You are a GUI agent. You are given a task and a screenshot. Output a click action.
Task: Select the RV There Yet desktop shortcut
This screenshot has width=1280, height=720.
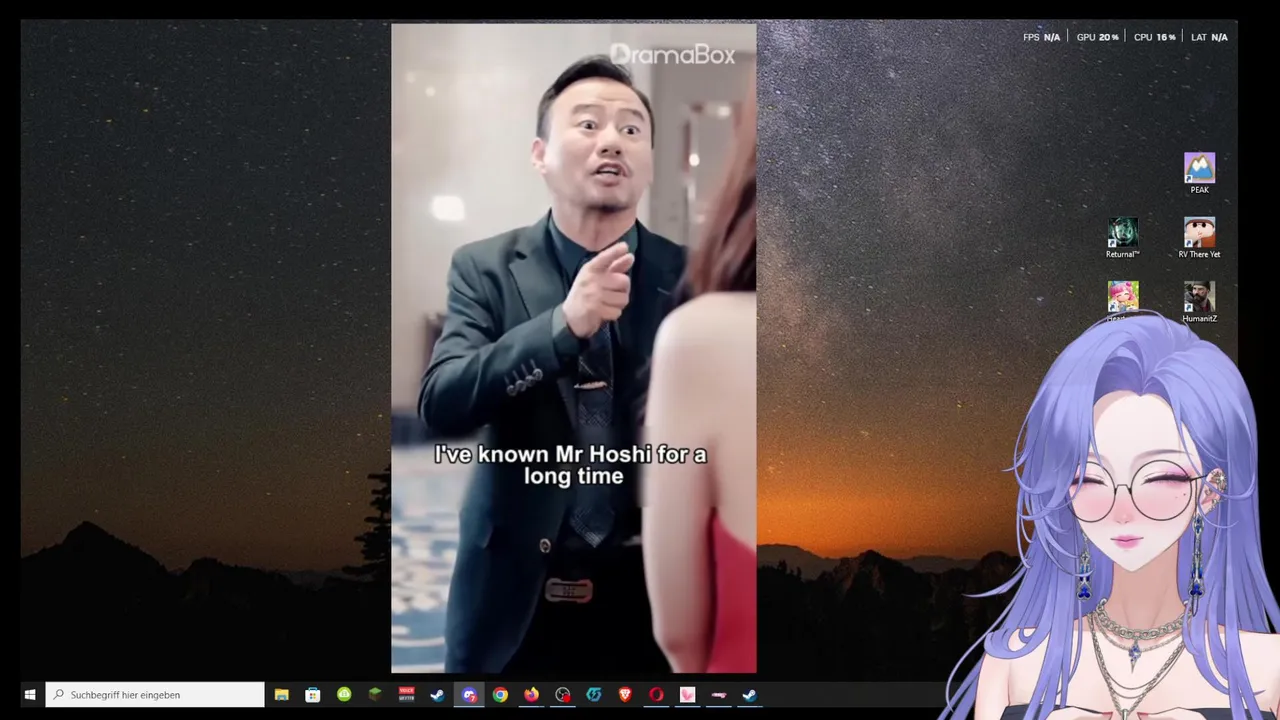1199,238
